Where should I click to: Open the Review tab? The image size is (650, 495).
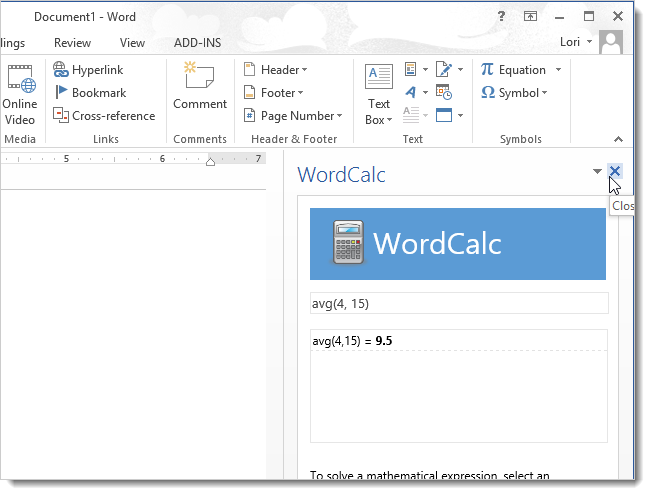(72, 43)
